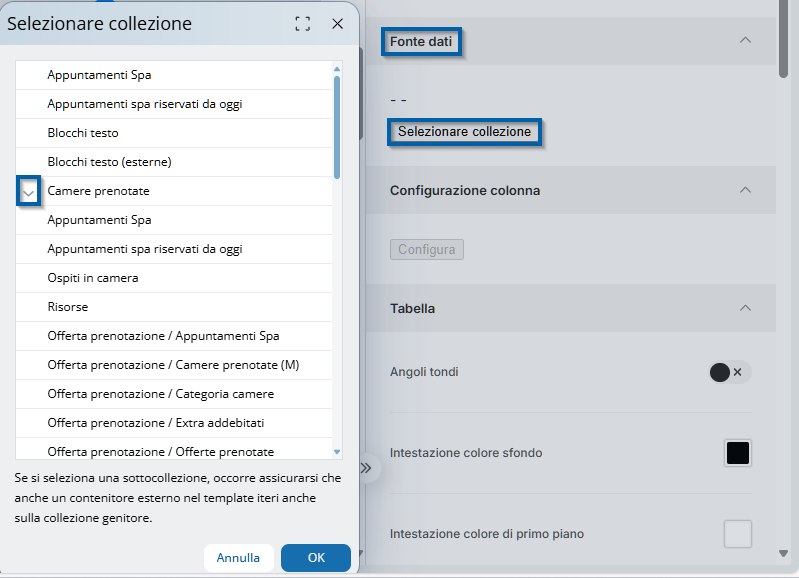799x578 pixels.
Task: Select the Ospiti in camera sub-collection
Action: [93, 278]
